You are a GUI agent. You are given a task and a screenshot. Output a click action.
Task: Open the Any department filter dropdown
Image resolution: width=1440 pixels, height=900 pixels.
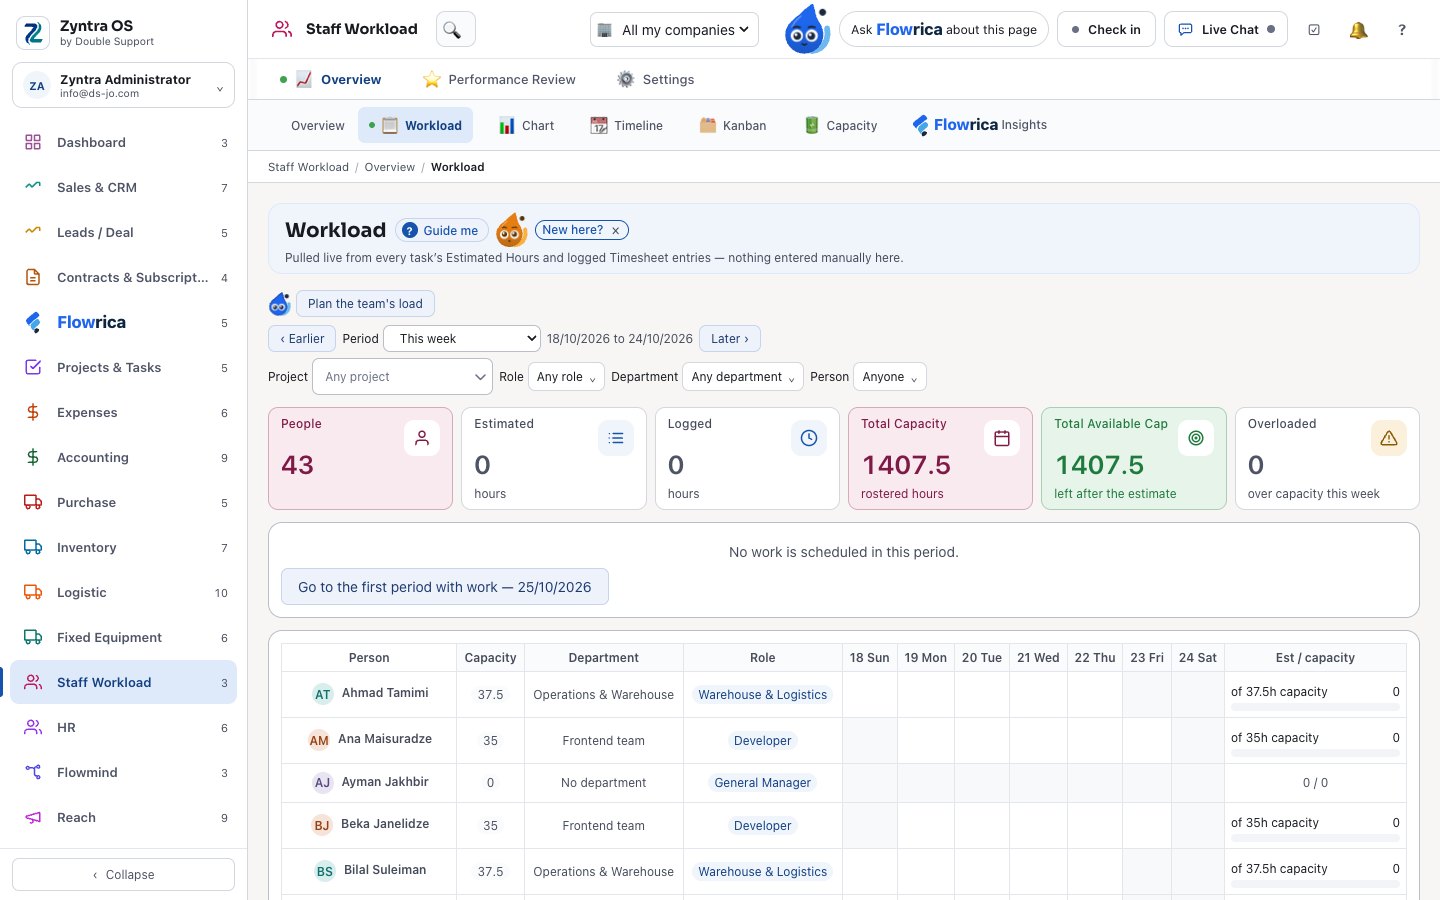(x=743, y=377)
